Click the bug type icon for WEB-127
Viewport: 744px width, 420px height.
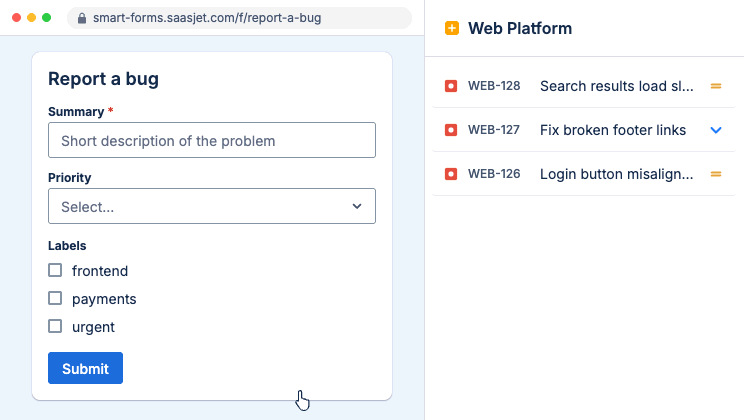pos(451,130)
